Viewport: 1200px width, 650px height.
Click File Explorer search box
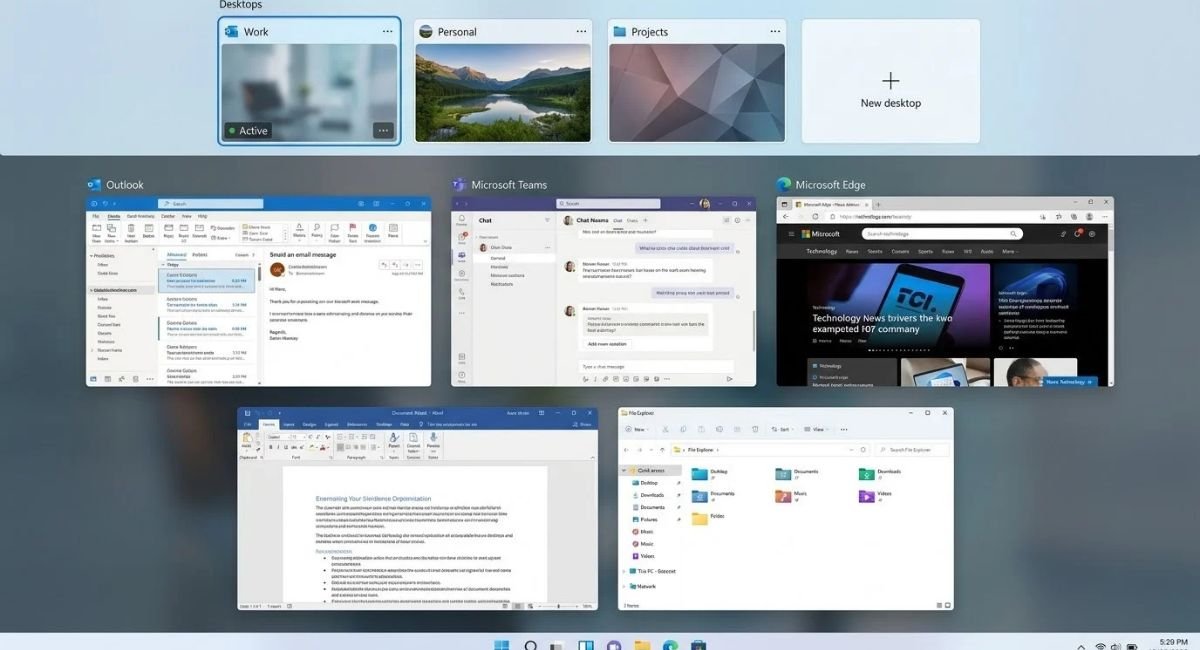(912, 450)
